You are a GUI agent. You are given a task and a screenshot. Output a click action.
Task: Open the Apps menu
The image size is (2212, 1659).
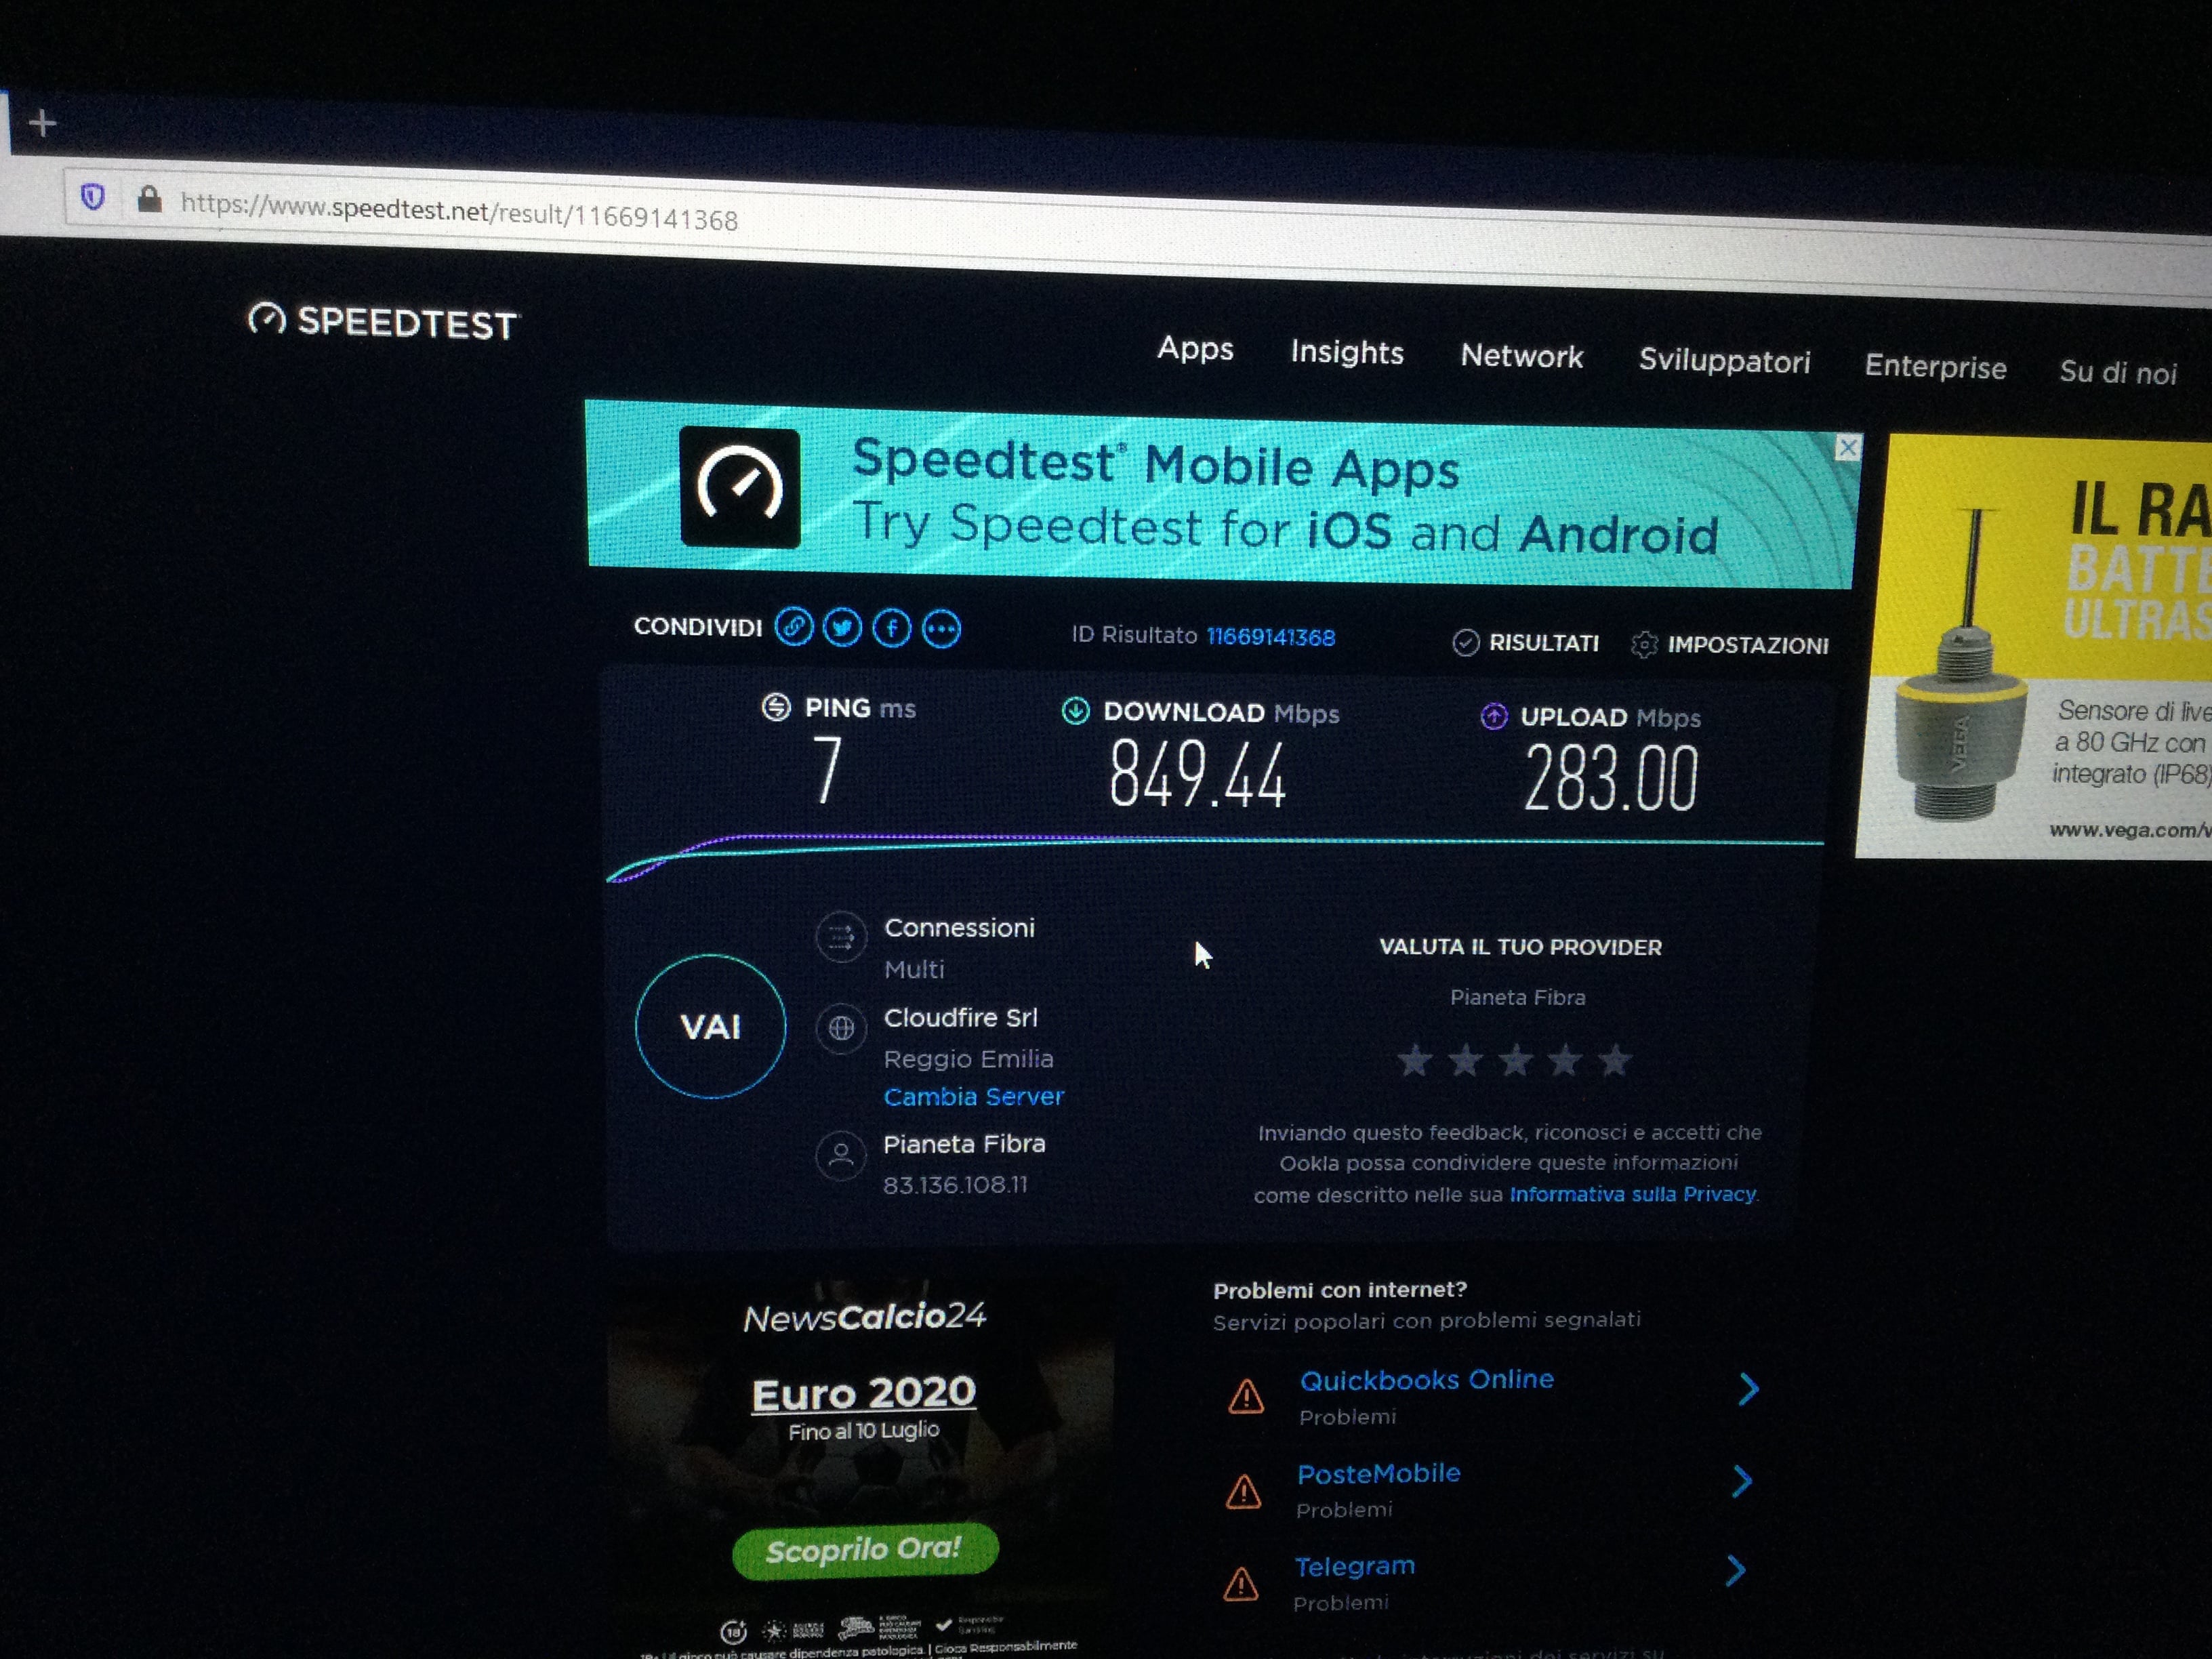1195,348
